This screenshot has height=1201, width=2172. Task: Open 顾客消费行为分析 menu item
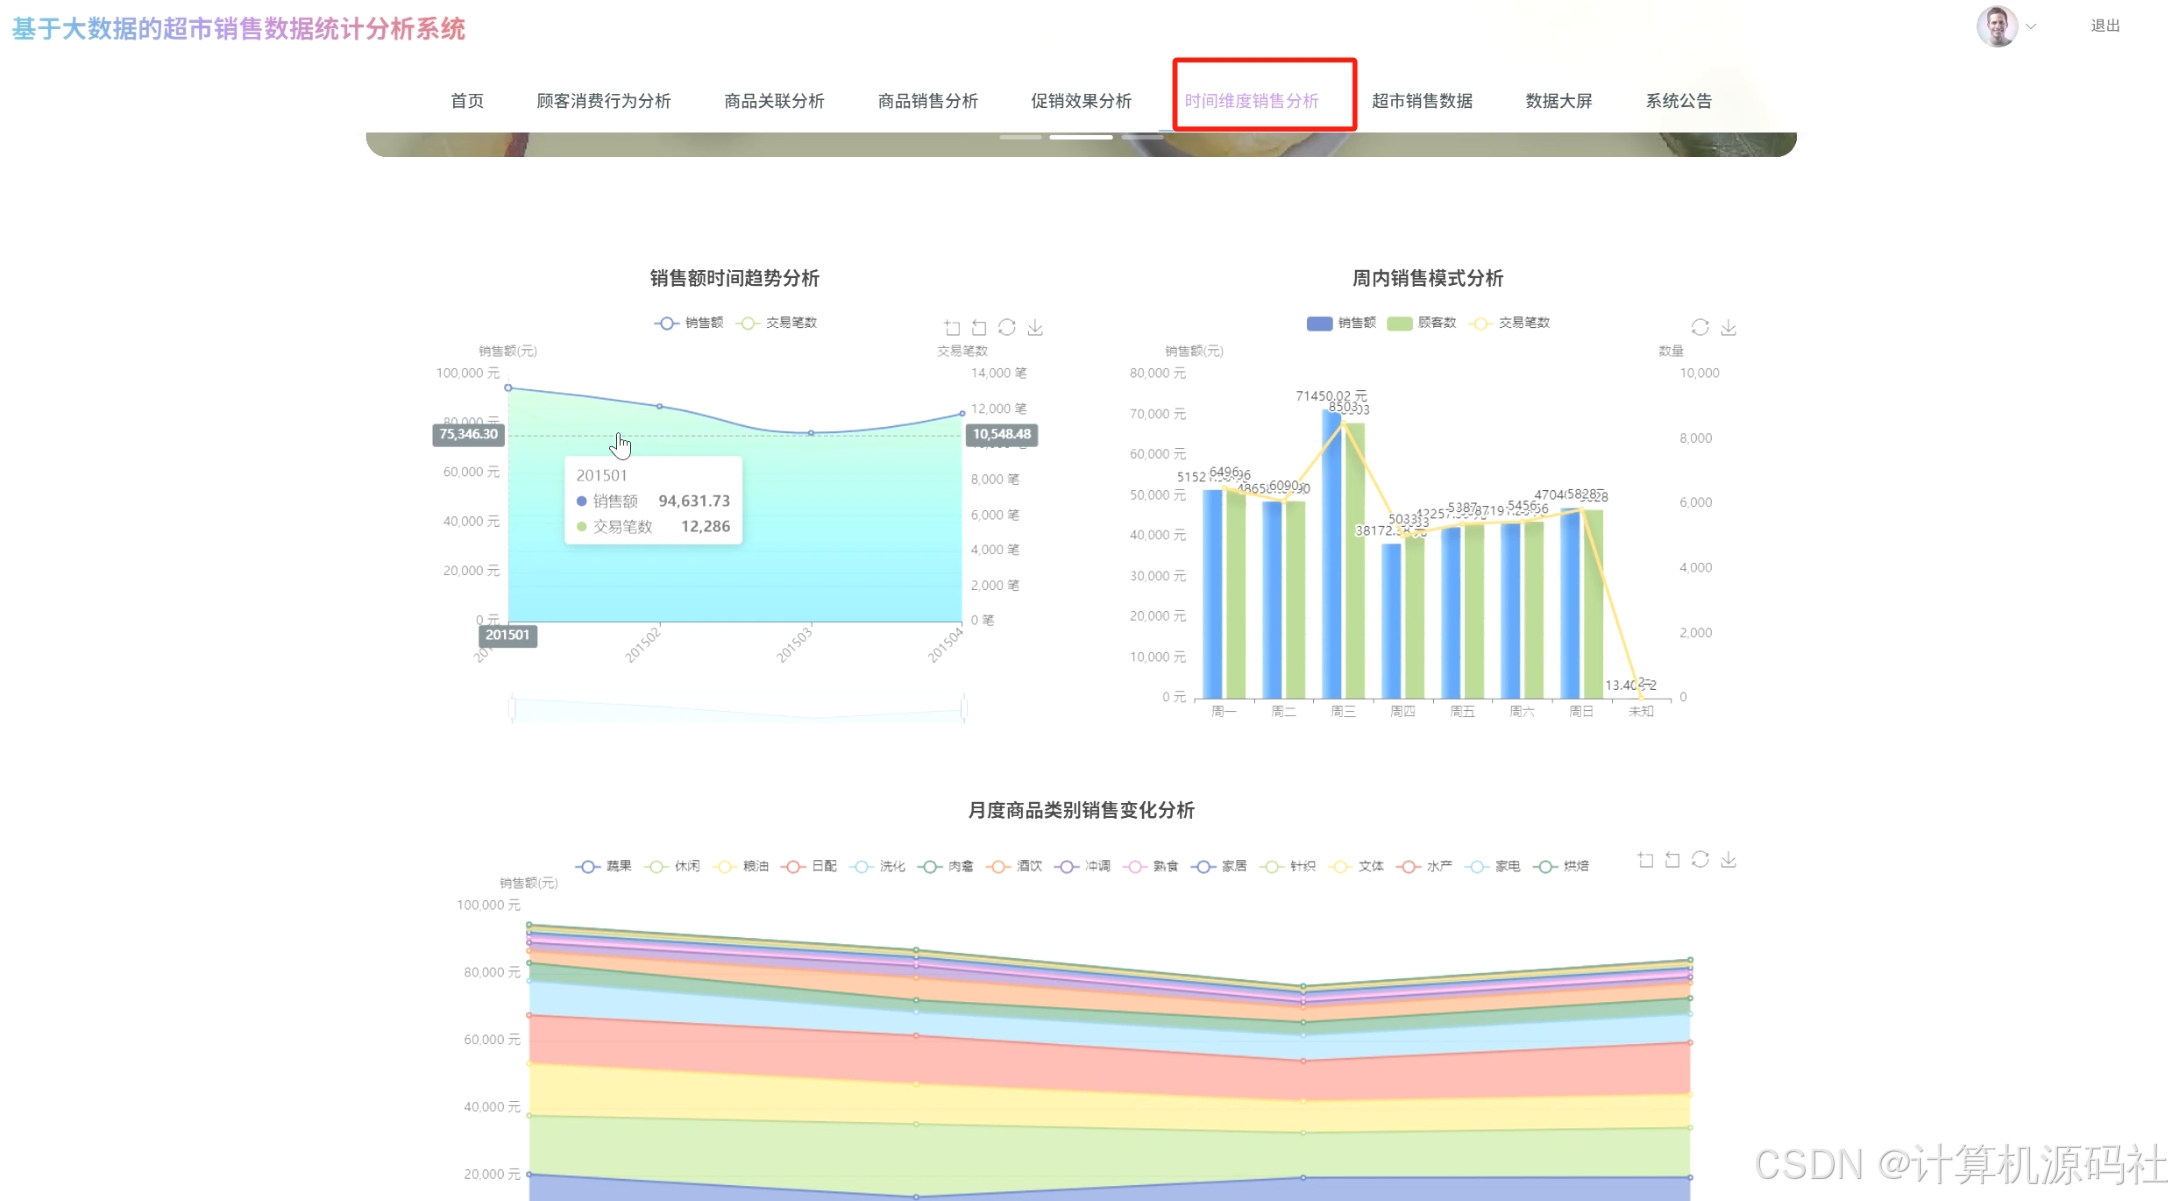[x=604, y=100]
